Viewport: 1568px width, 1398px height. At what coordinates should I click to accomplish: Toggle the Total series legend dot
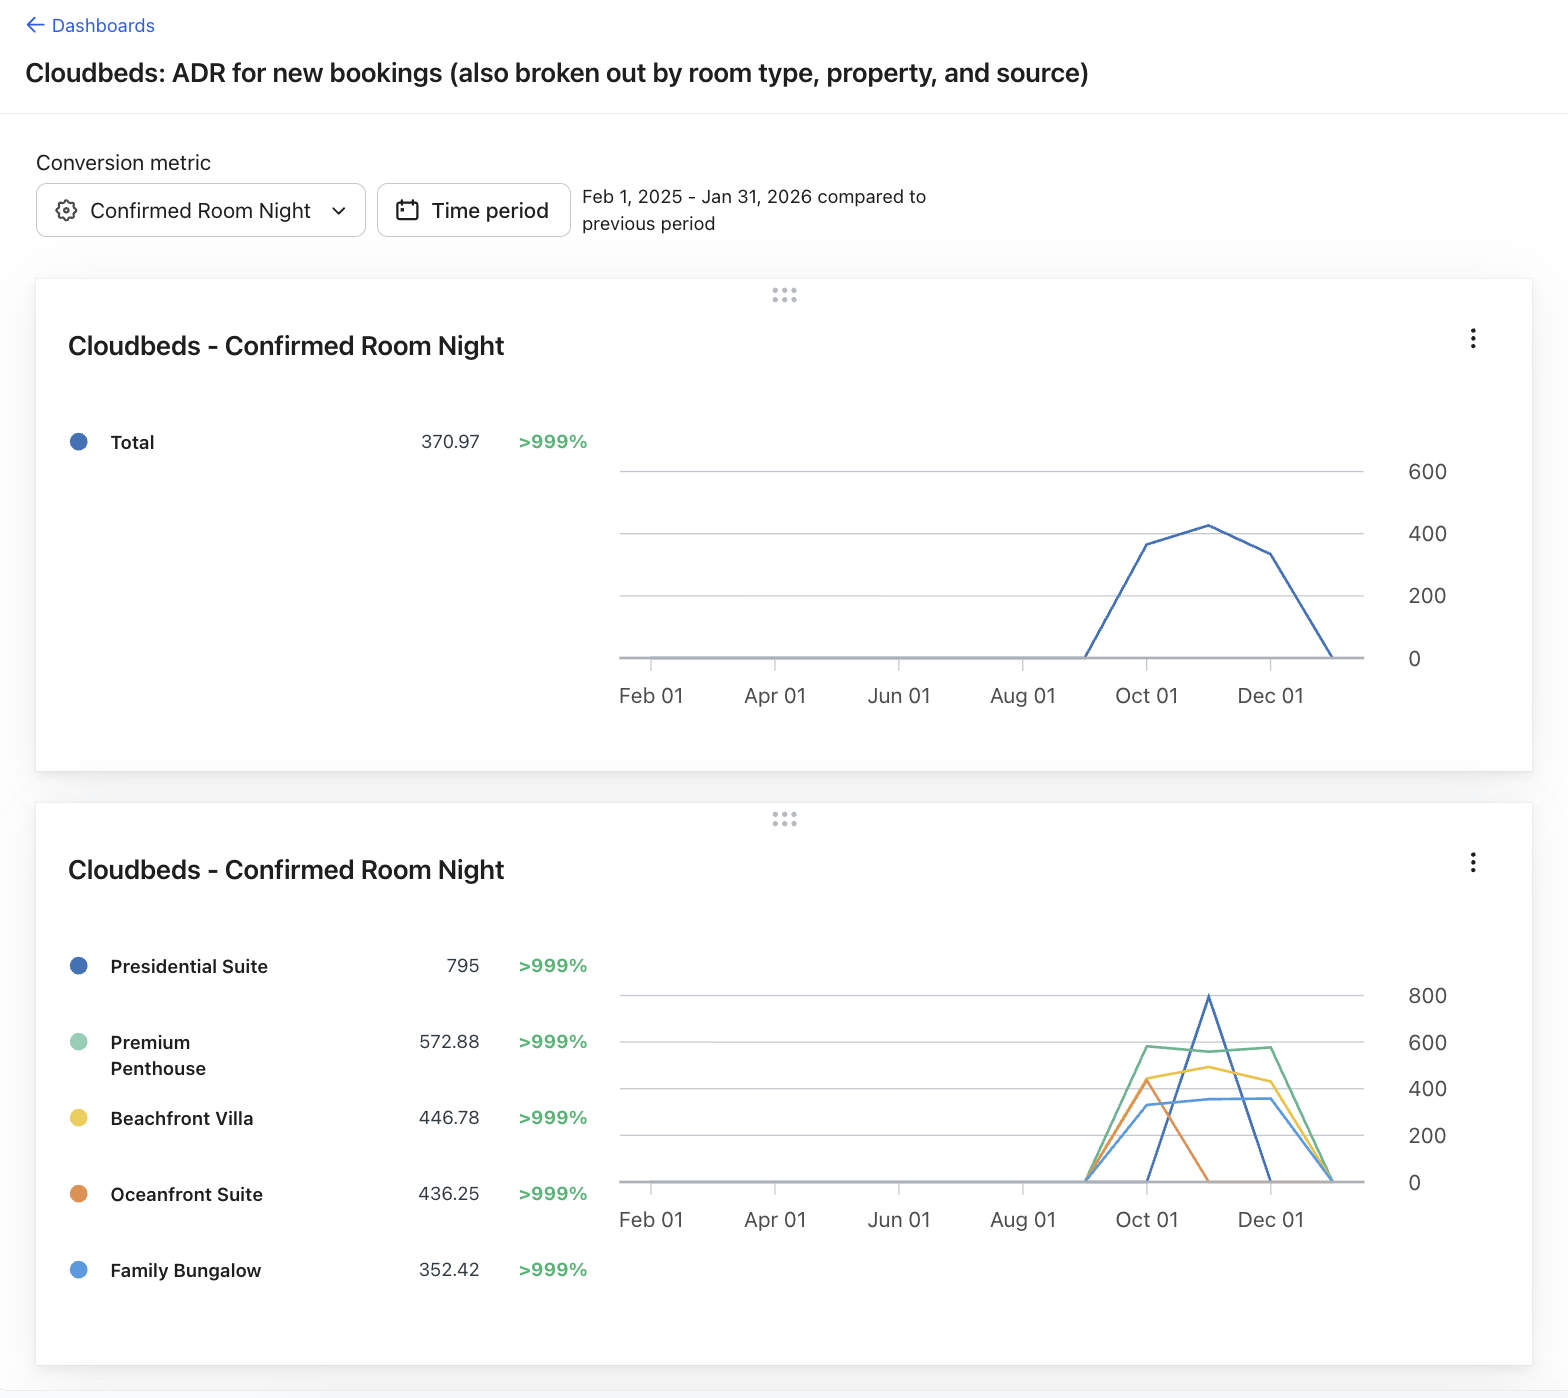[x=79, y=442]
